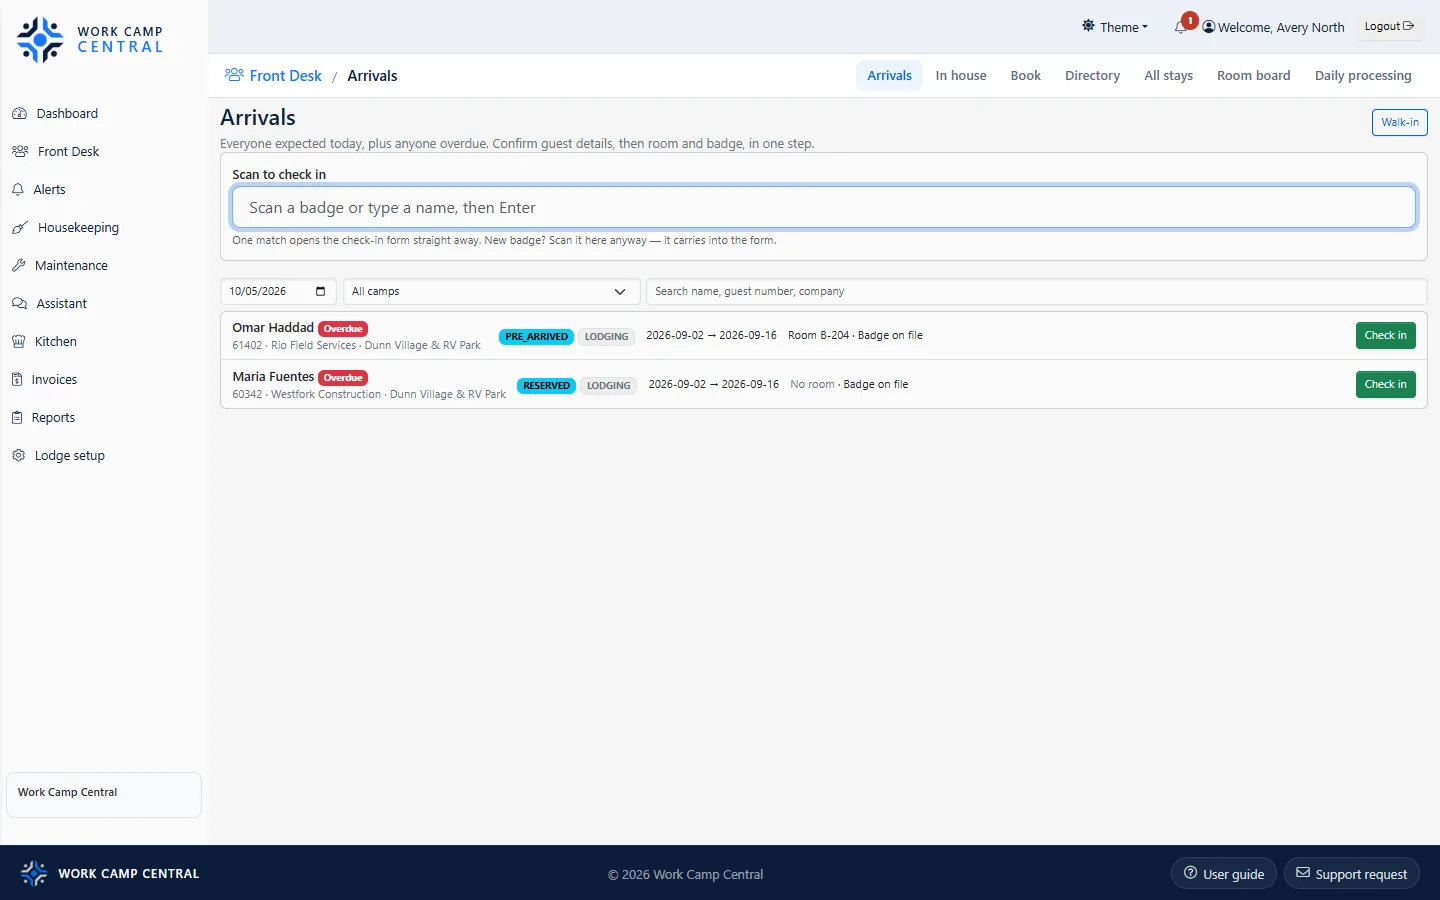Click the Kitchen basket icon
Screen dimensions: 1440x900
tap(18, 342)
